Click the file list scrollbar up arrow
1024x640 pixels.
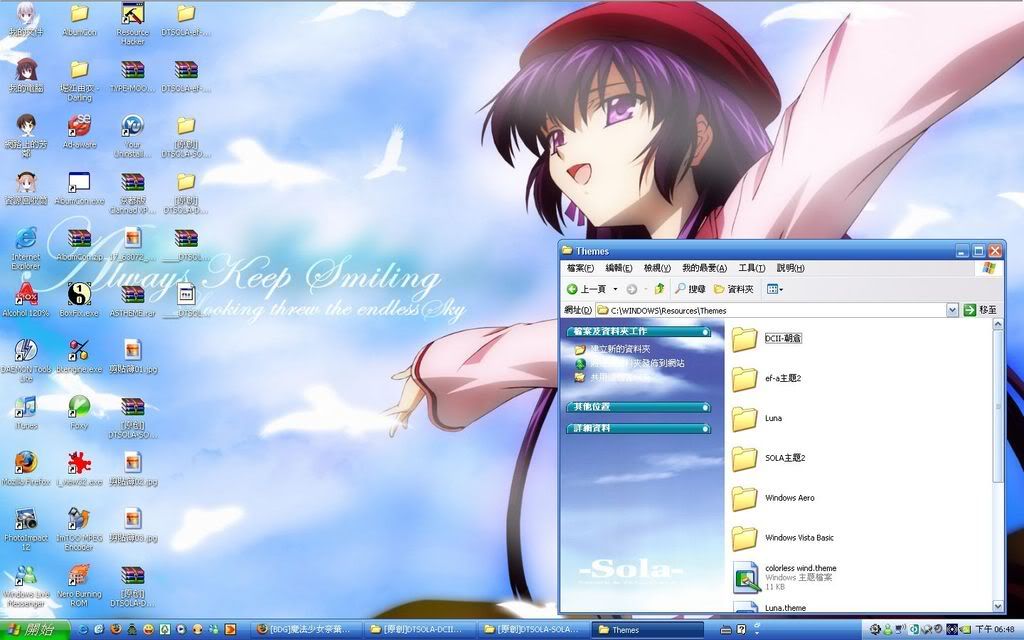(999, 325)
